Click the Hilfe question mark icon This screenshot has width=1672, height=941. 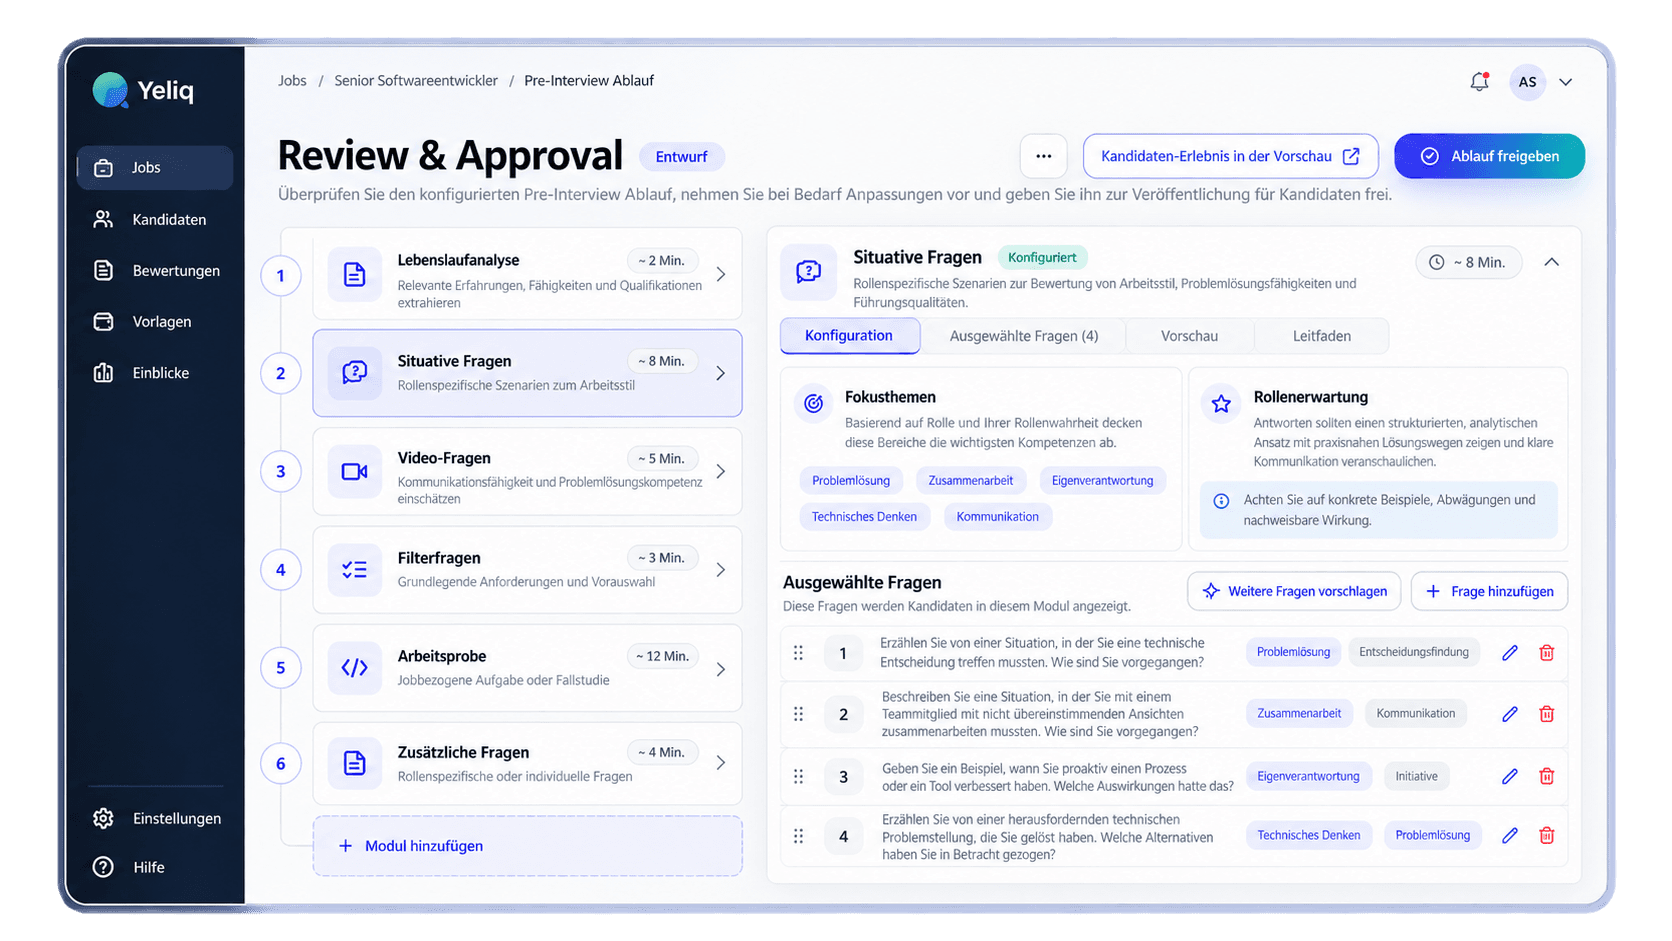tap(103, 867)
